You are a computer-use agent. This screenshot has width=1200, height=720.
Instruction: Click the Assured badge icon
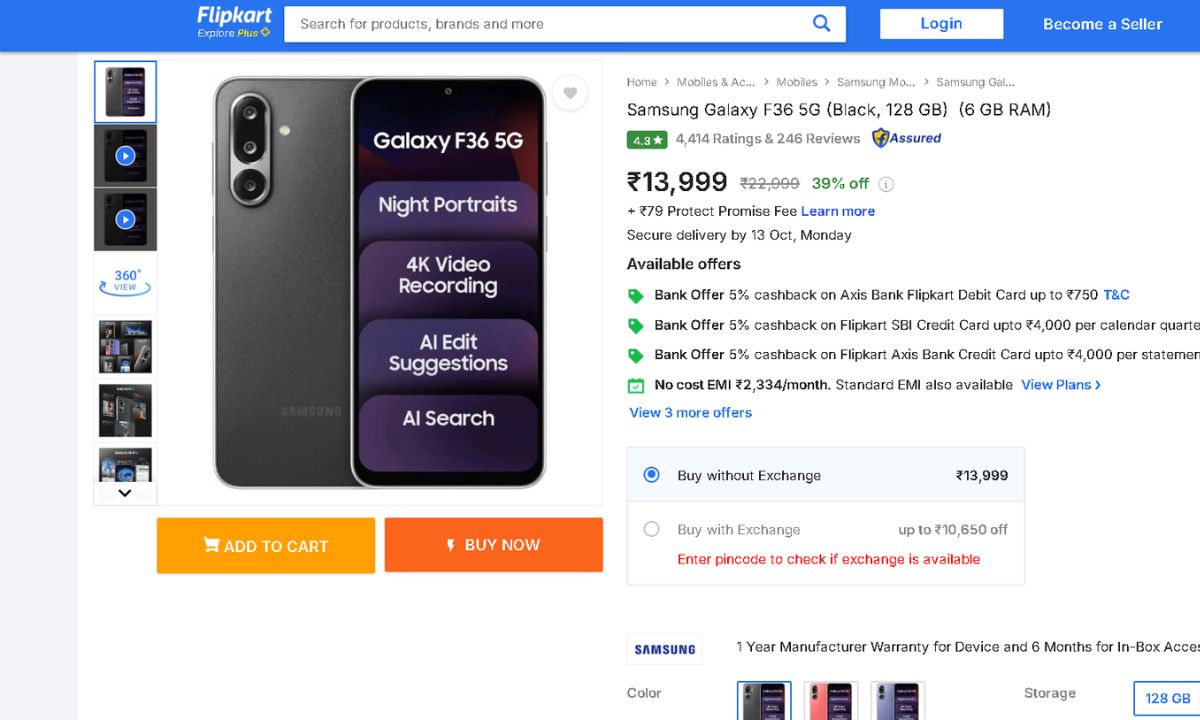click(906, 138)
